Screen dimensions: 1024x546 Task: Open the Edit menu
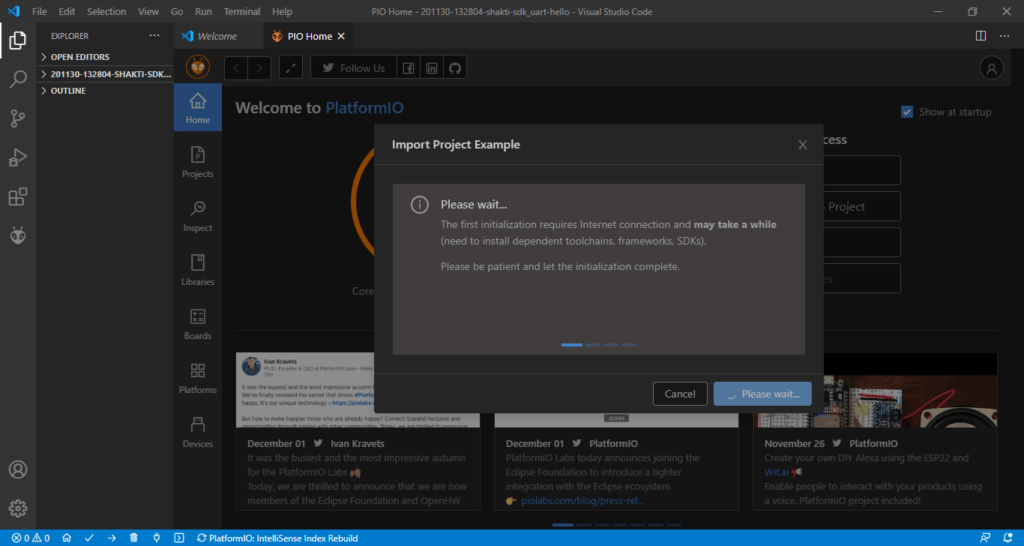click(67, 12)
